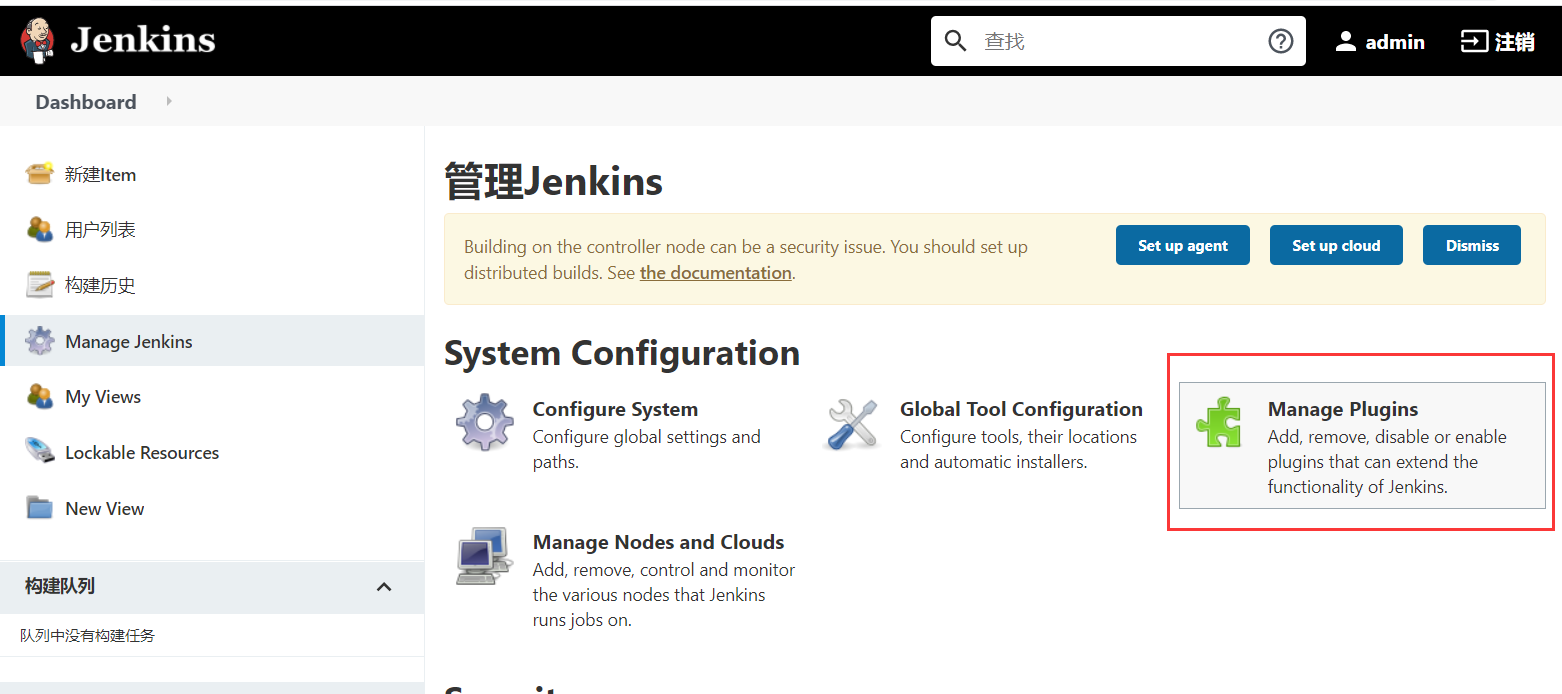This screenshot has width=1562, height=694.
Task: Click the Lockable Resources USB icon
Action: 40,452
